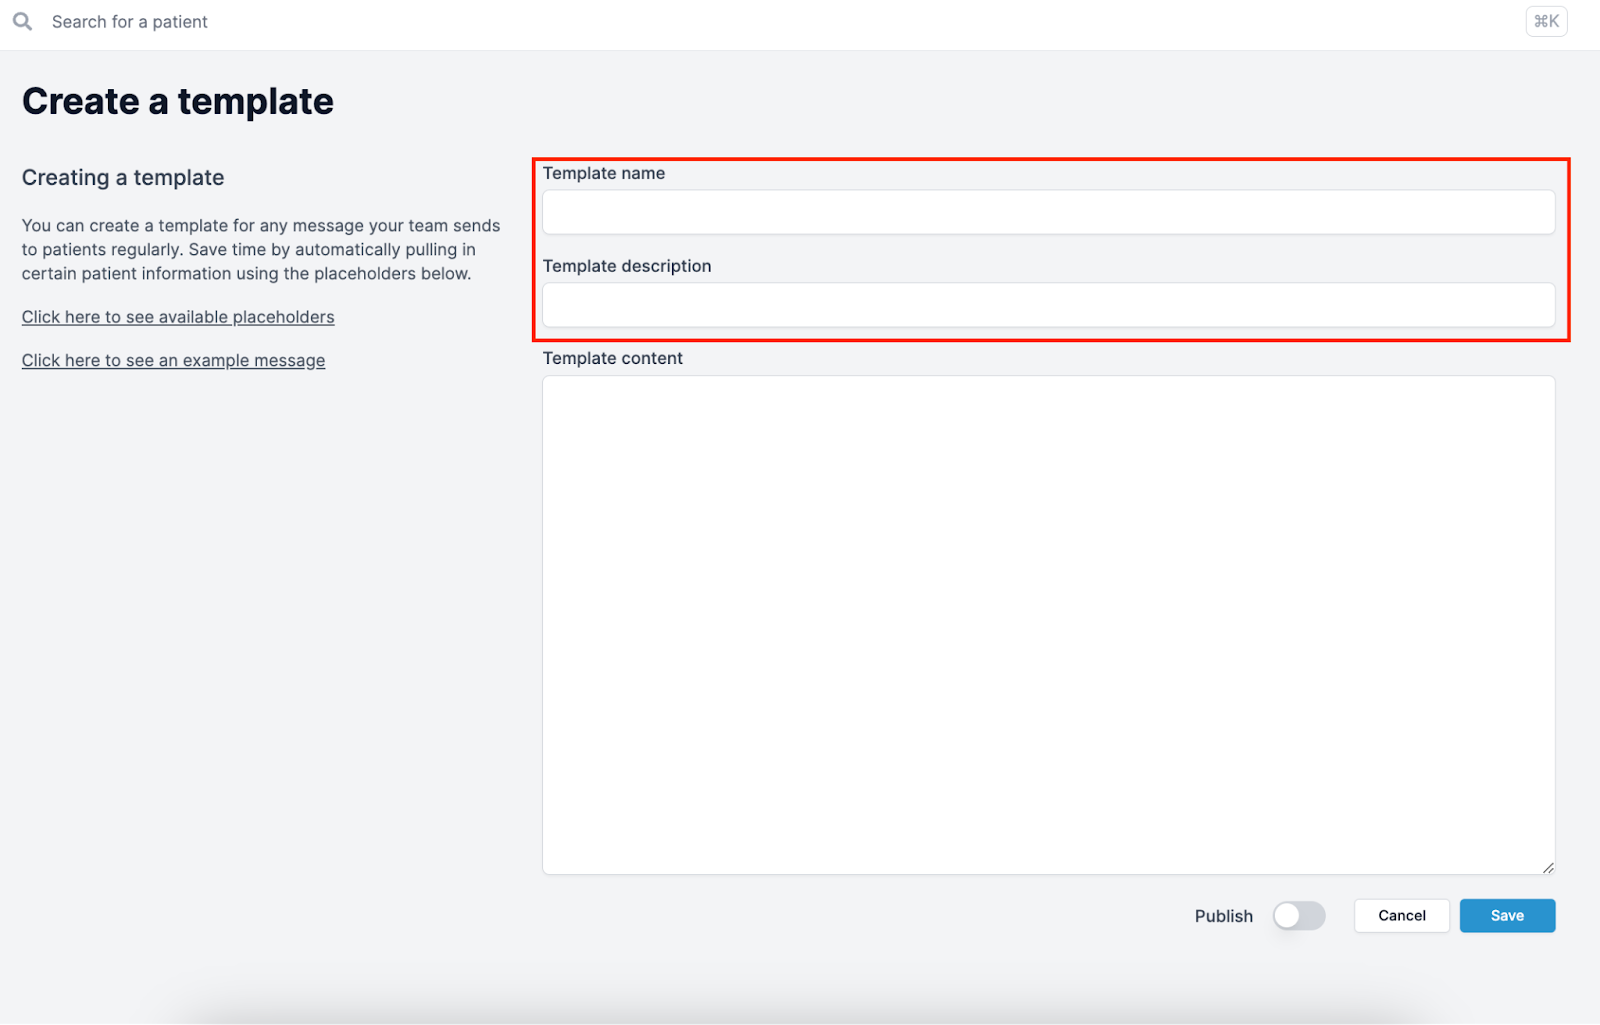
Task: Click the Template content text area
Action: (1048, 620)
